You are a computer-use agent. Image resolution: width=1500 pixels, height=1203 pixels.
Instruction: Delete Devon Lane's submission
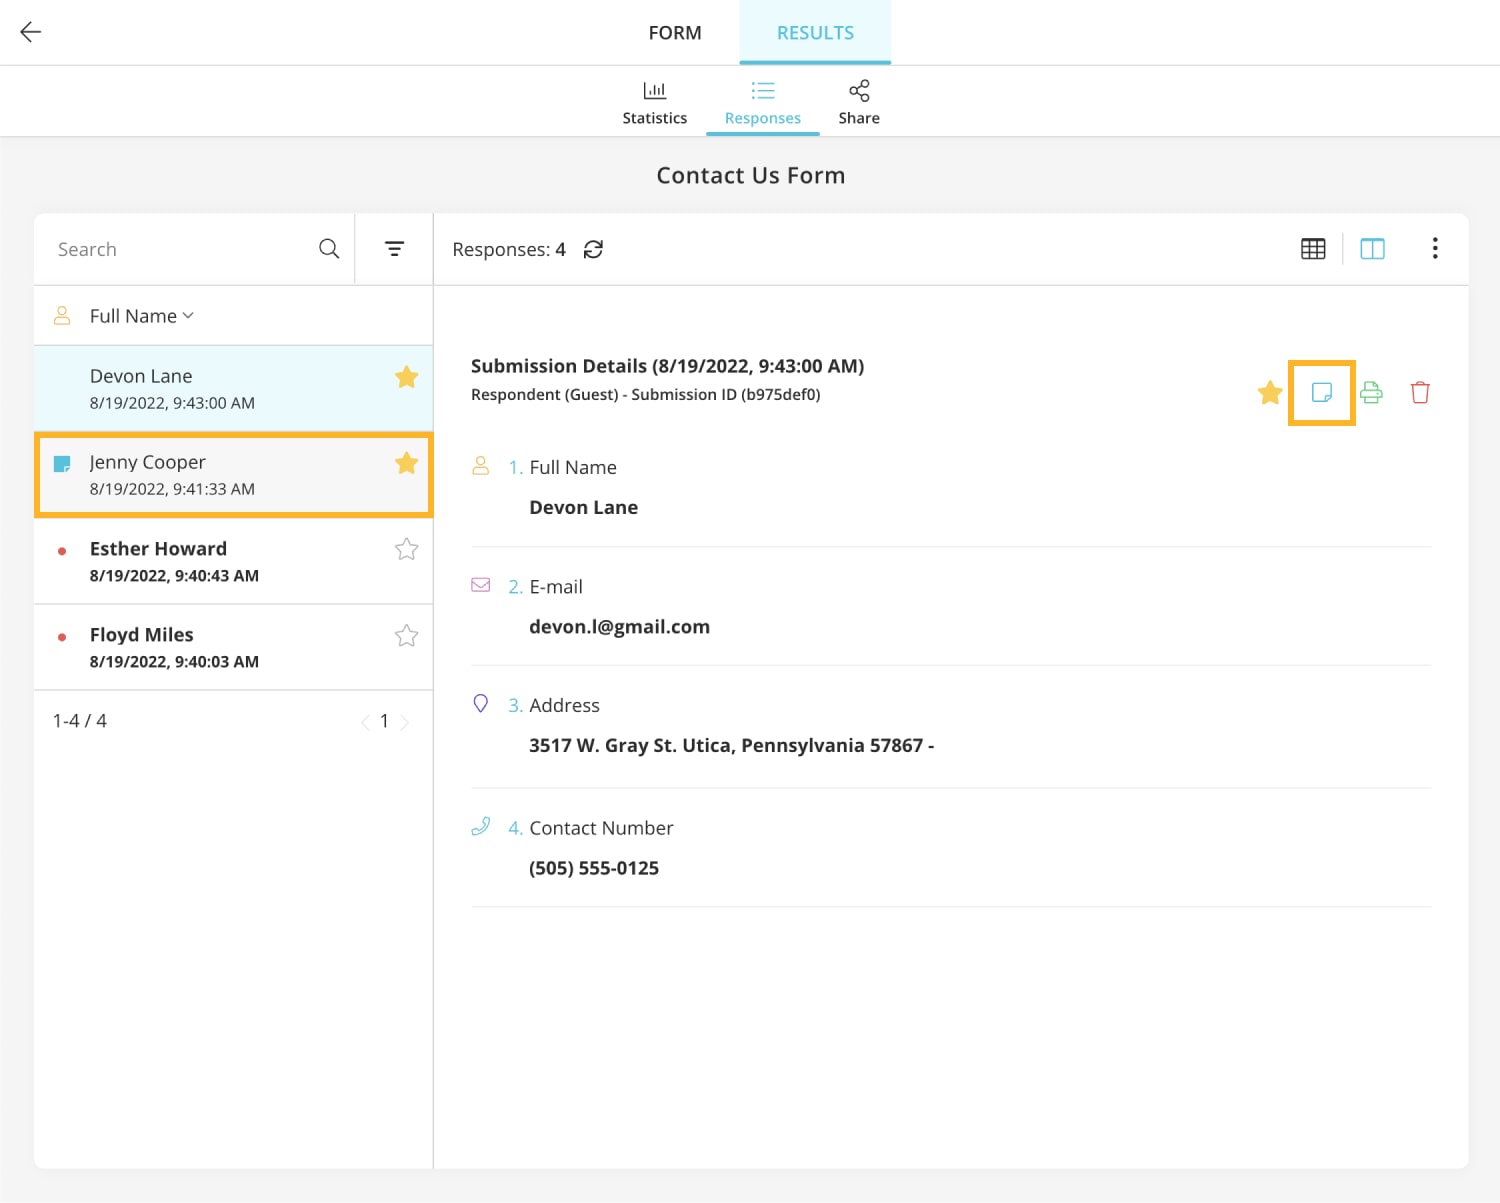point(1420,392)
